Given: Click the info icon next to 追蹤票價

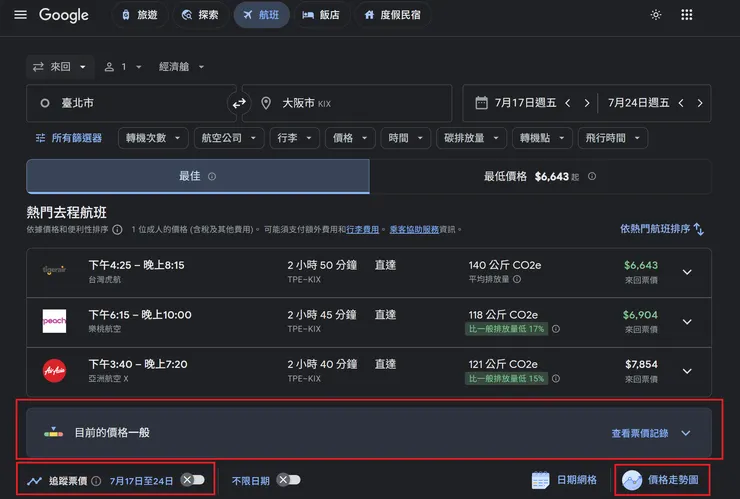Looking at the screenshot, I should click(x=96, y=481).
